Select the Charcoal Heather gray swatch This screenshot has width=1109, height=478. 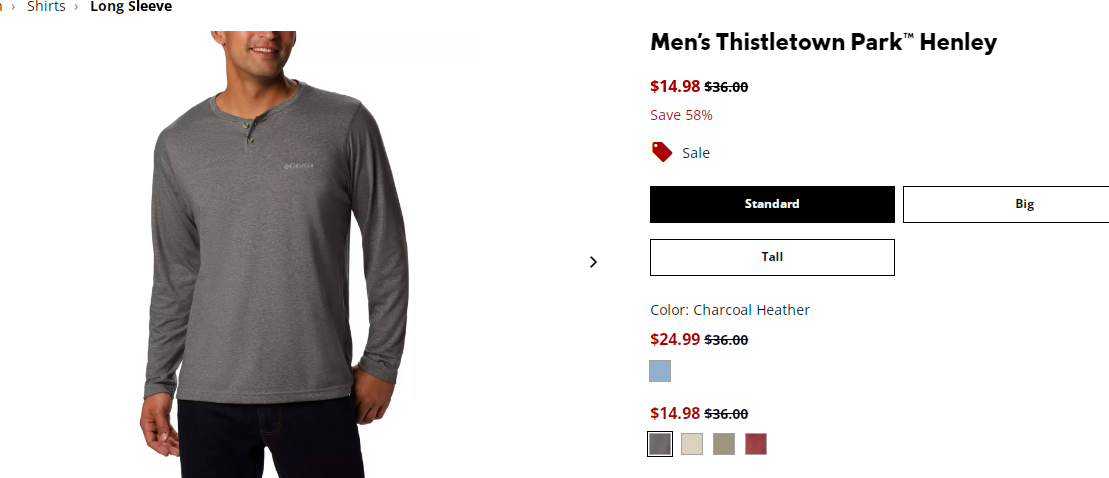tap(660, 444)
